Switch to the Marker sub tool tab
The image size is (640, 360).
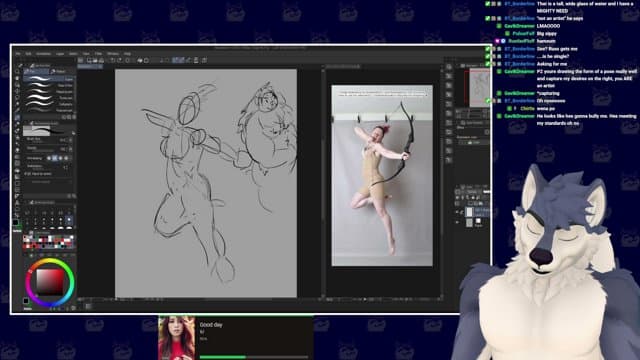[58, 71]
